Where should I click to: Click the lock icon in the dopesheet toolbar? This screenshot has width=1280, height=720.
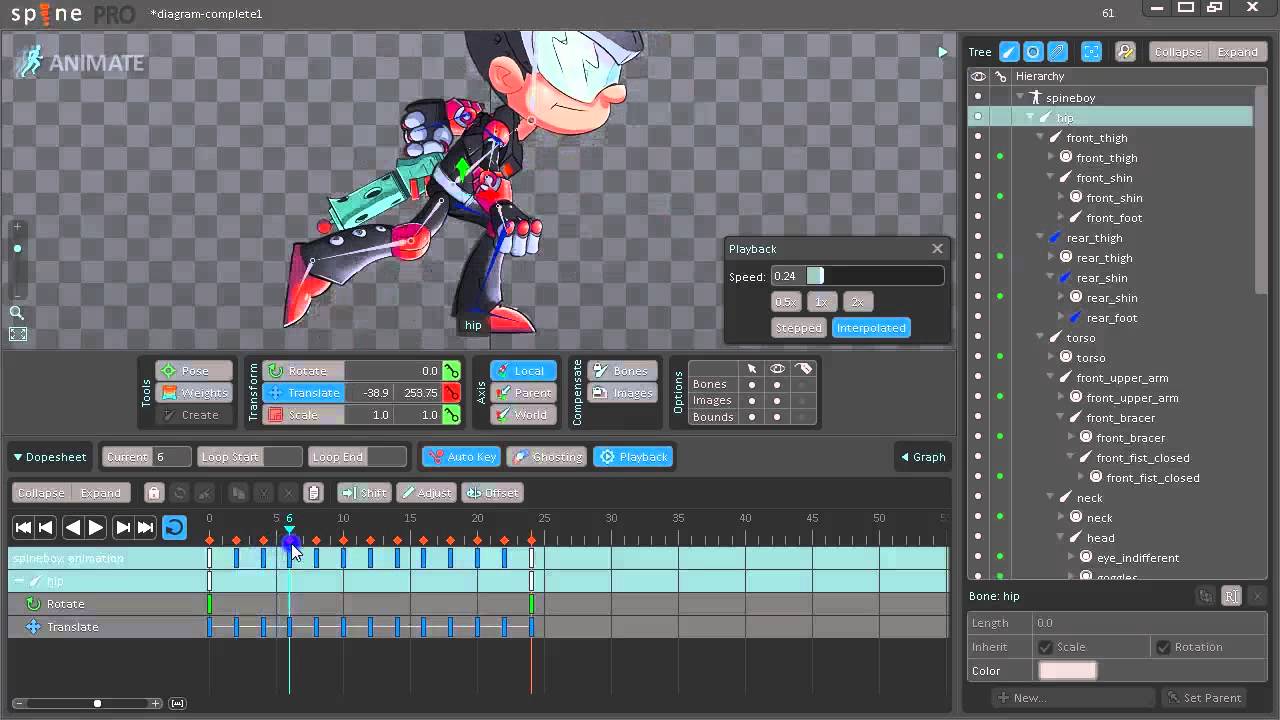(153, 493)
